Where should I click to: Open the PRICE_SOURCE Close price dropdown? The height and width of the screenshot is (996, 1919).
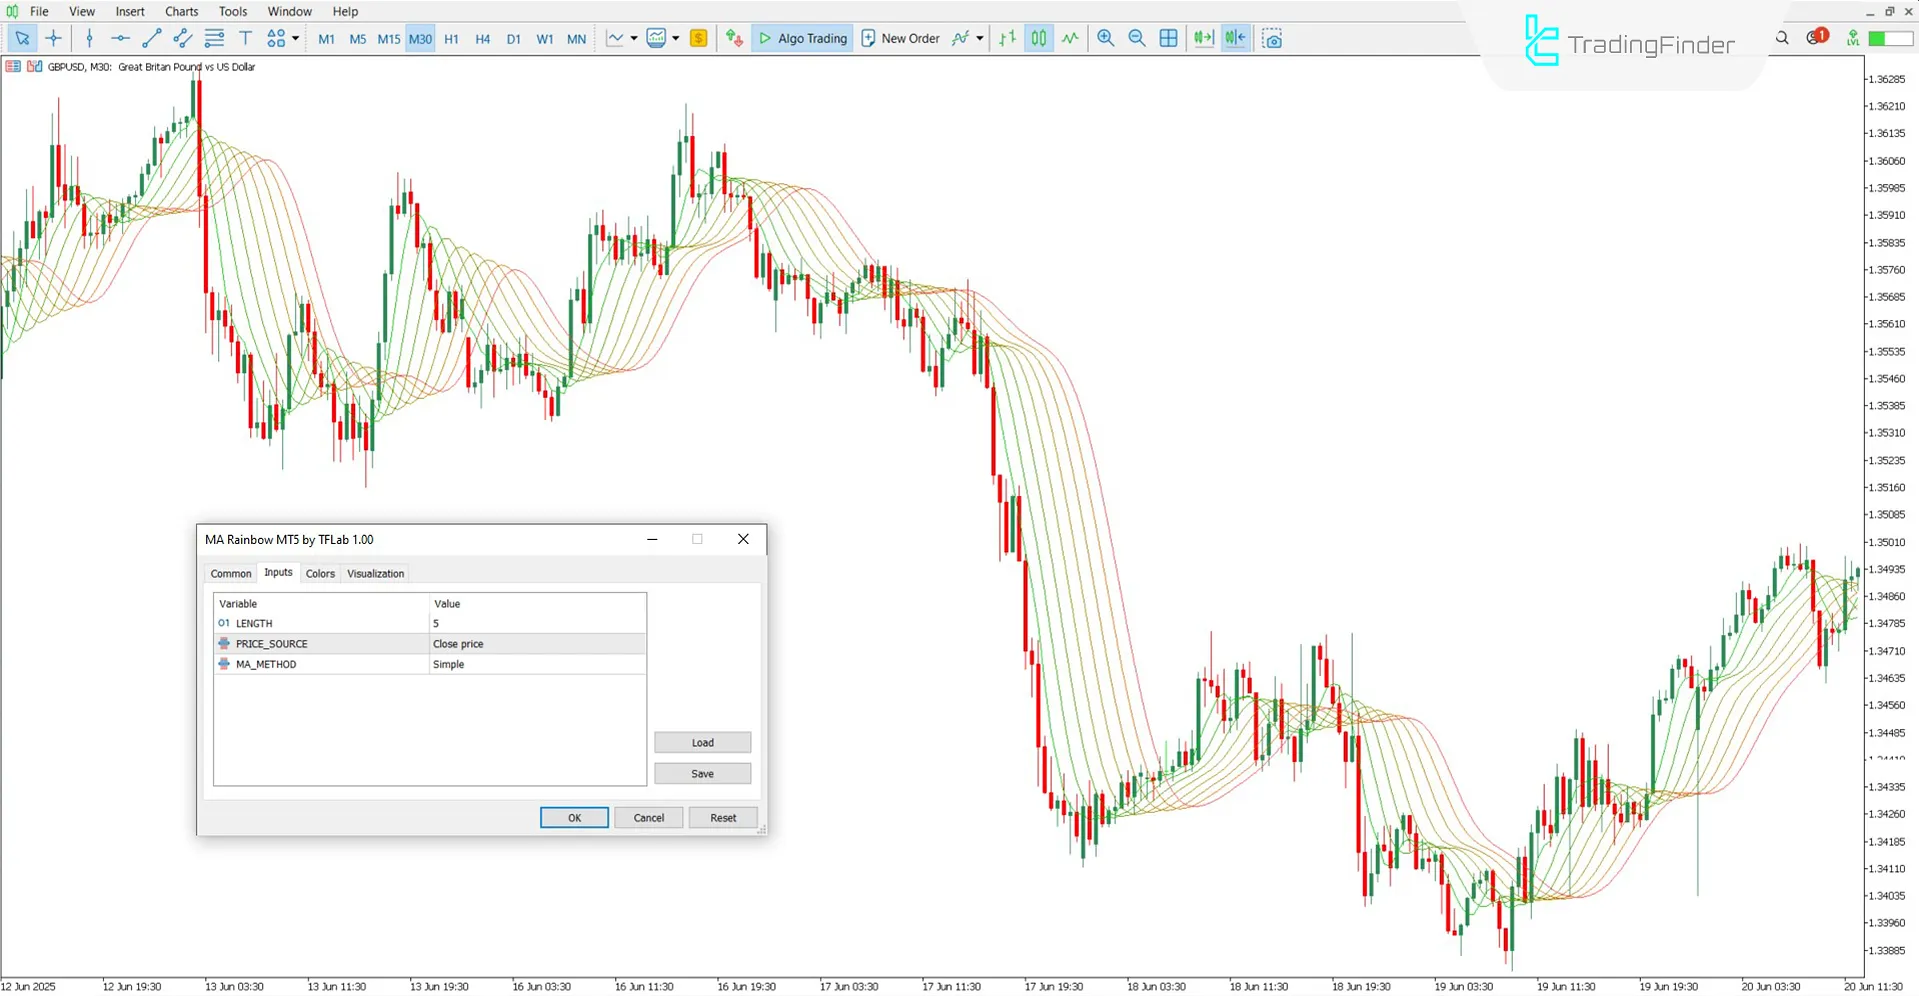pos(537,643)
